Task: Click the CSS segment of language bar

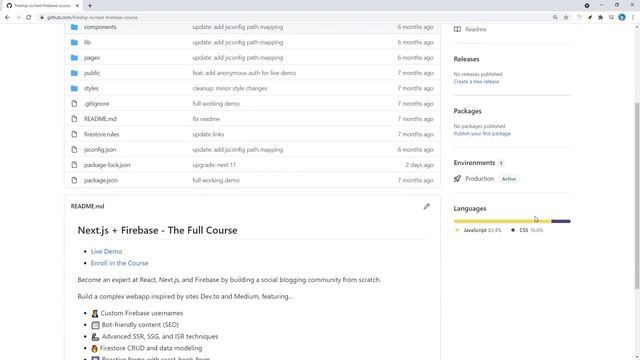Action: click(561, 221)
